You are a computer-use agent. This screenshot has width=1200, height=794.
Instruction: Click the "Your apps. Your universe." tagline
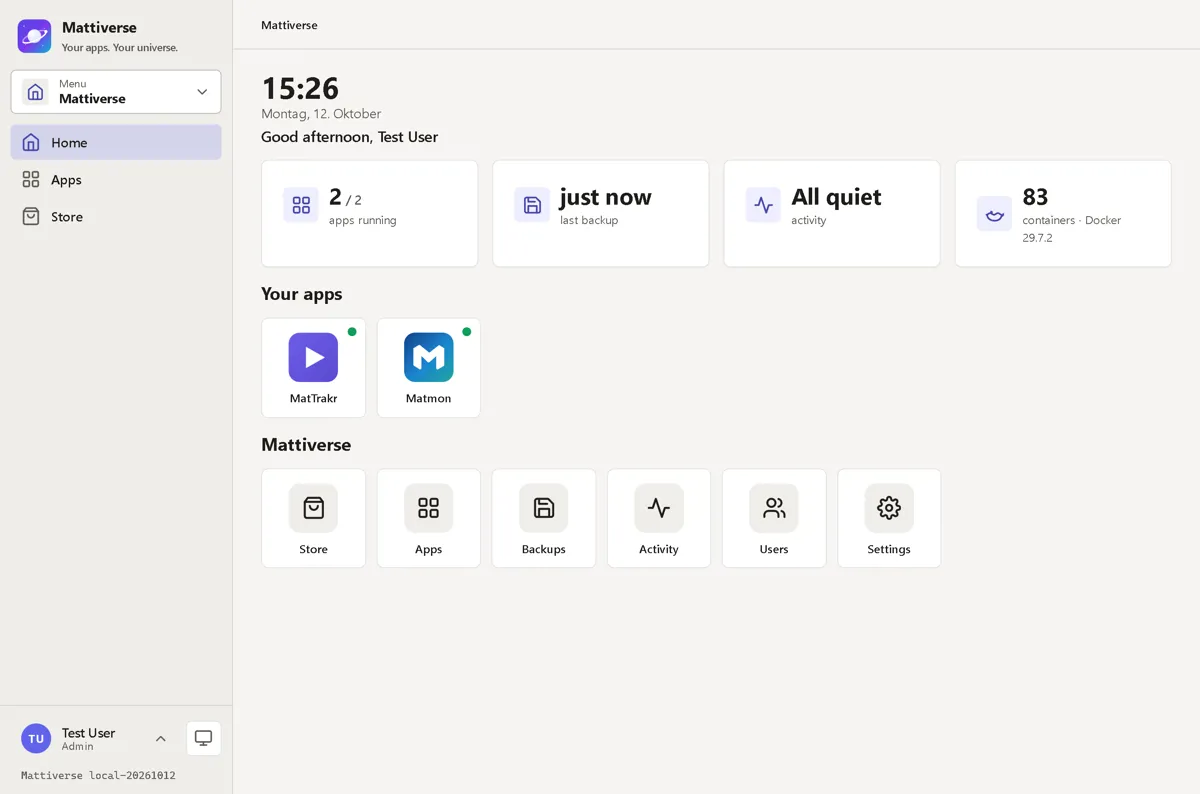pyautogui.click(x=120, y=47)
